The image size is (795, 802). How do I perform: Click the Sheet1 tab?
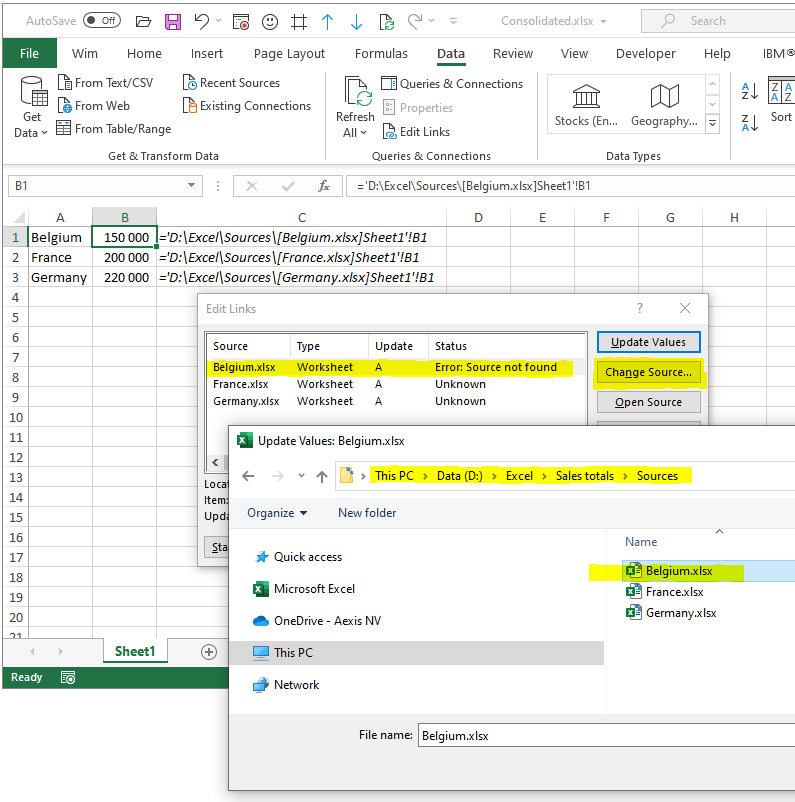[x=135, y=651]
